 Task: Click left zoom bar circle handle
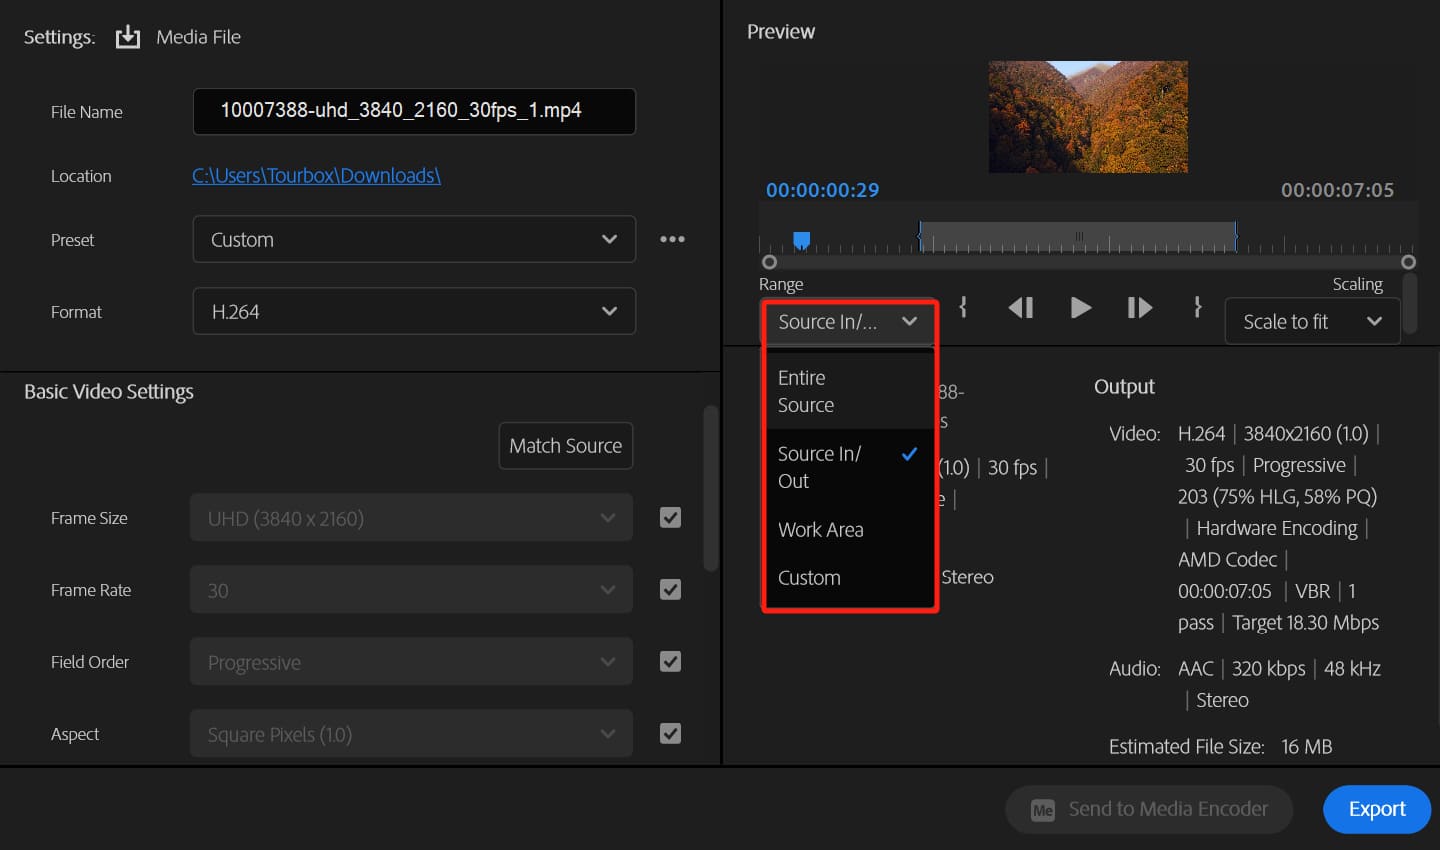[769, 262]
